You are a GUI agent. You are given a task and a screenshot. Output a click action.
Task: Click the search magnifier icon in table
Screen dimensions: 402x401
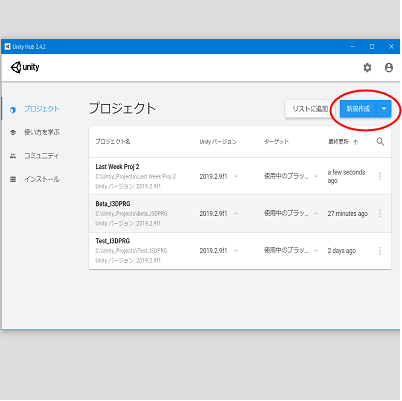coord(380,142)
